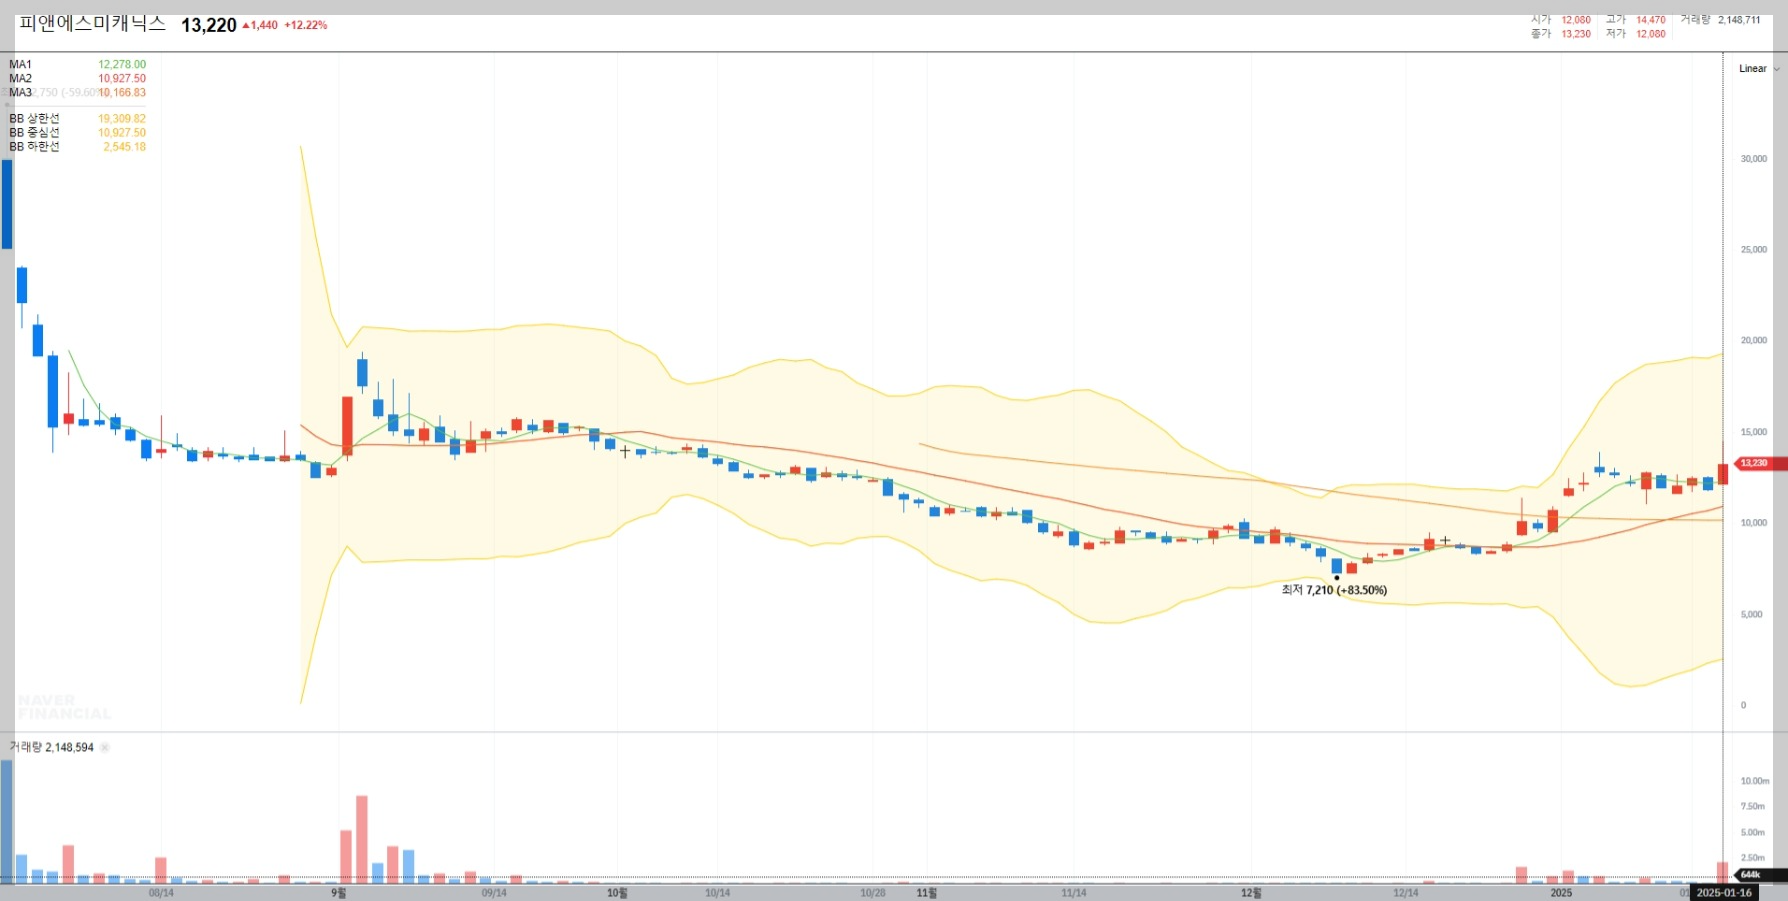Click the 20,000 price axis label
The image size is (1788, 901).
(x=1754, y=341)
